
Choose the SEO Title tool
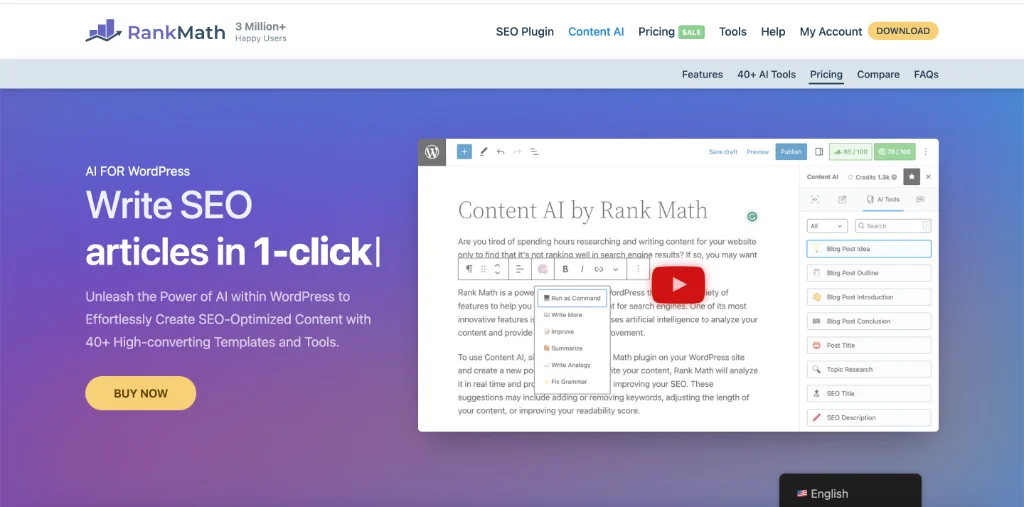point(869,393)
